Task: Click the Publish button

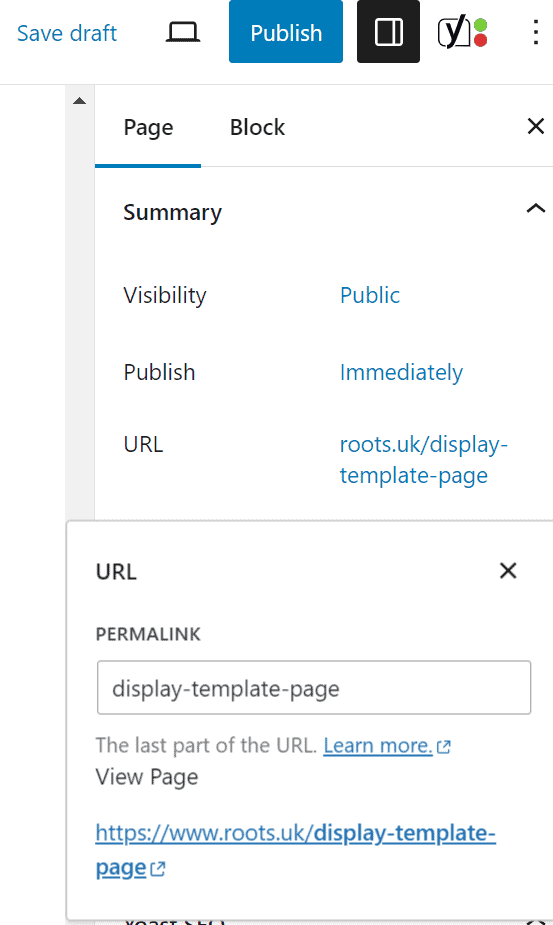Action: [x=286, y=32]
